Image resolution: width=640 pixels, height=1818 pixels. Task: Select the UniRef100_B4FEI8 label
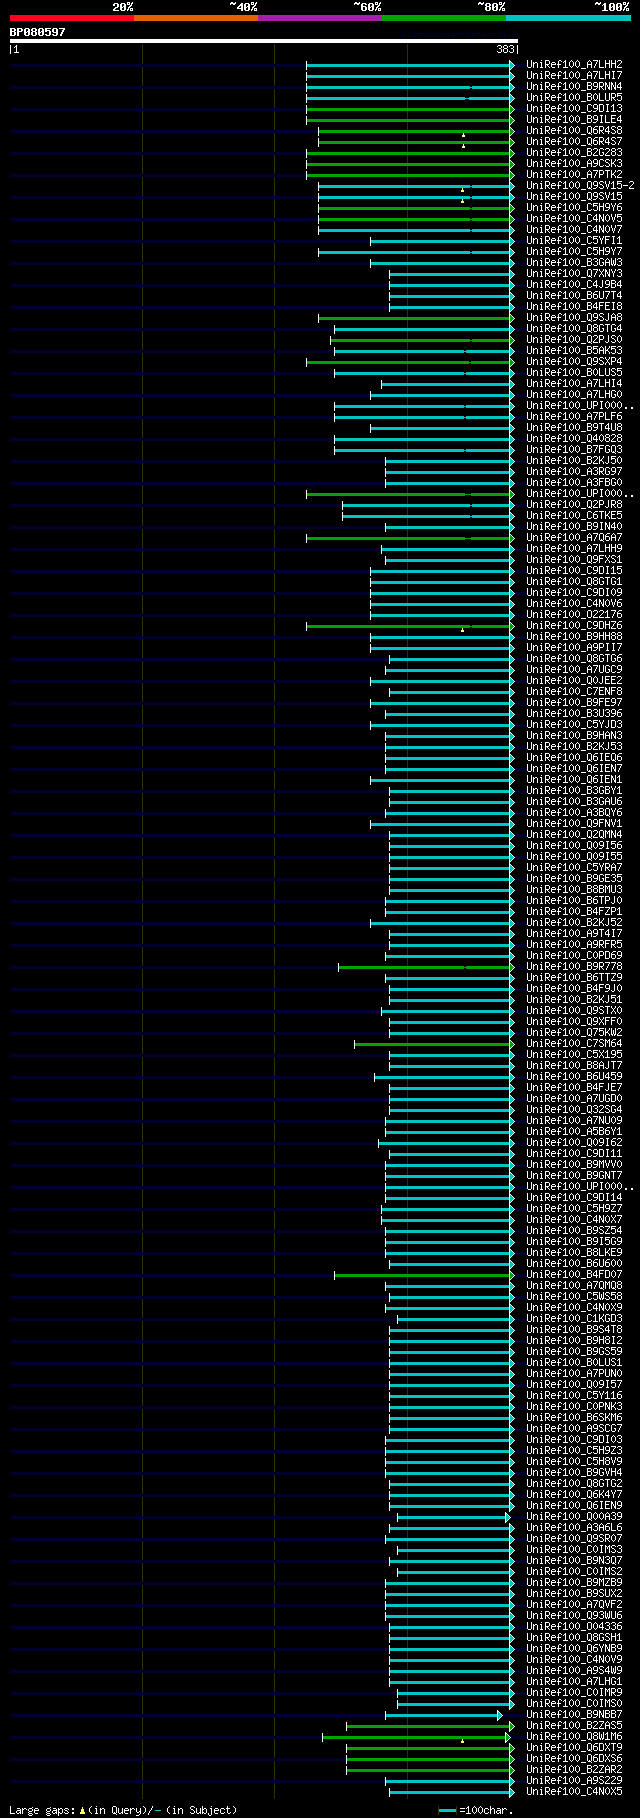[574, 307]
